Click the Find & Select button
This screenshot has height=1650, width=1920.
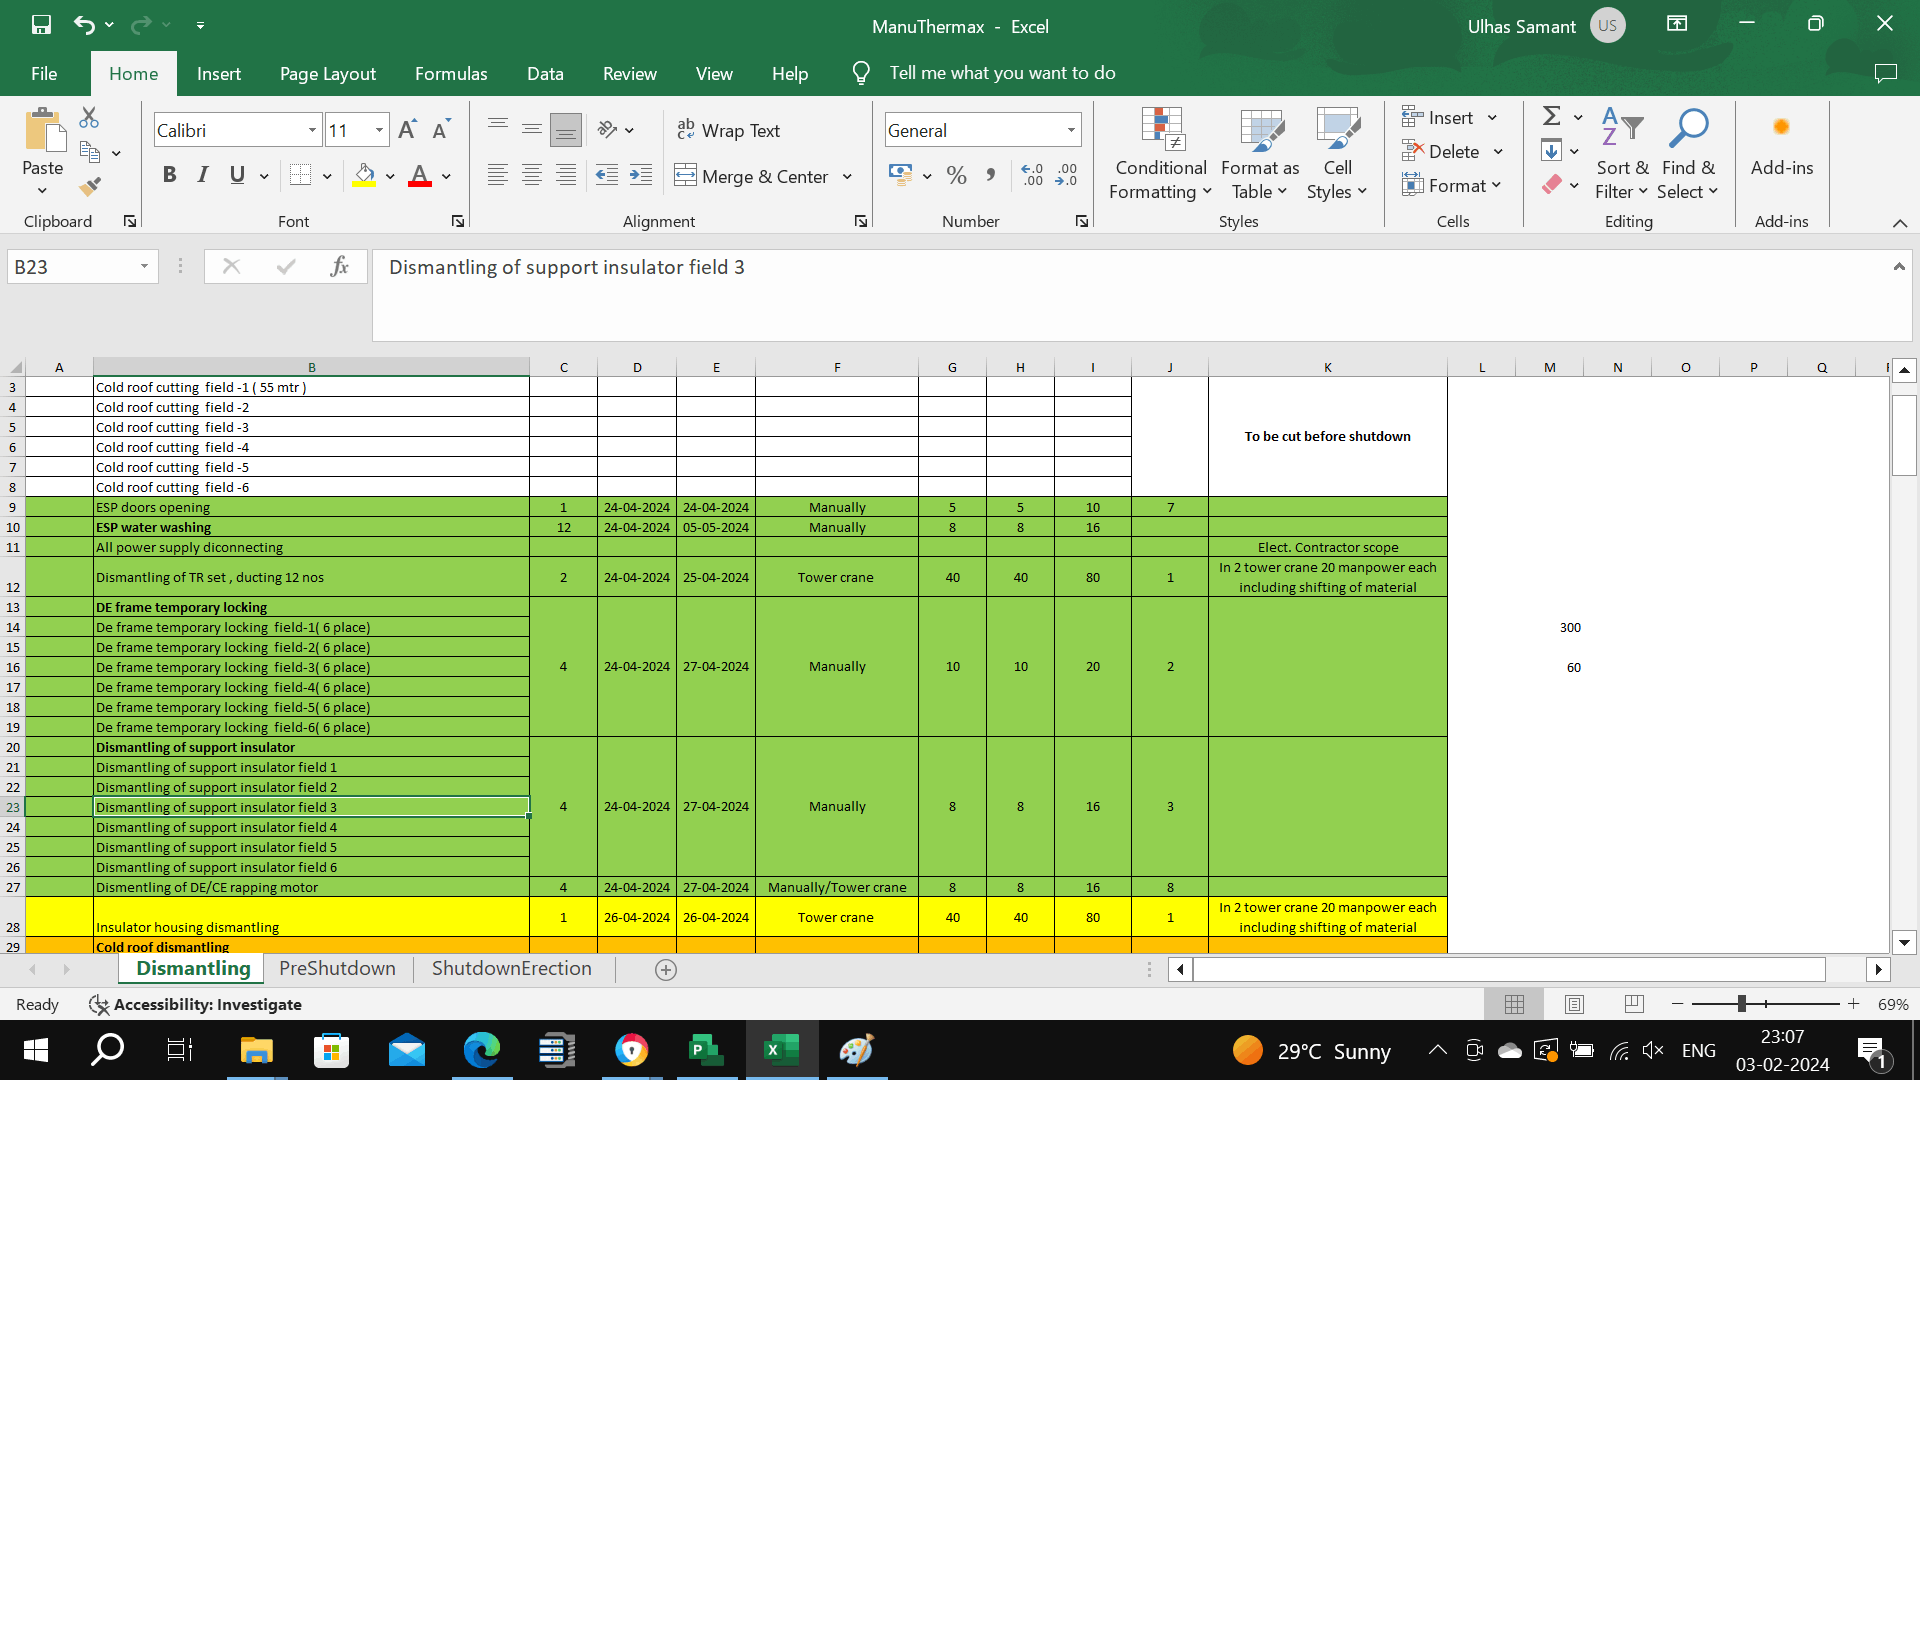click(1688, 153)
